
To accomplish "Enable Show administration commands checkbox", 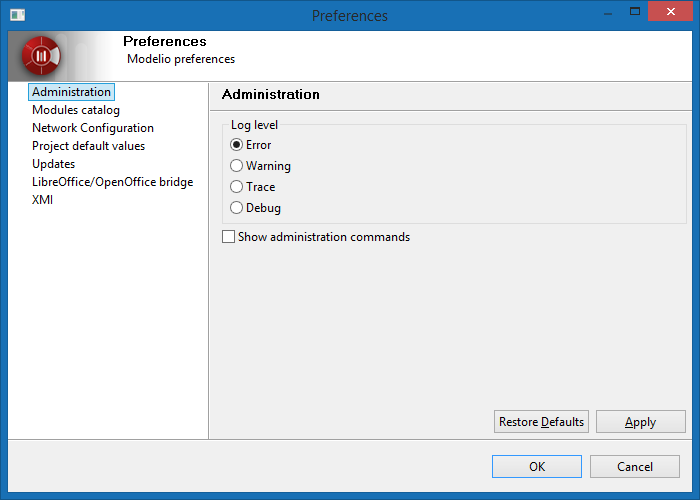I will coord(229,237).
